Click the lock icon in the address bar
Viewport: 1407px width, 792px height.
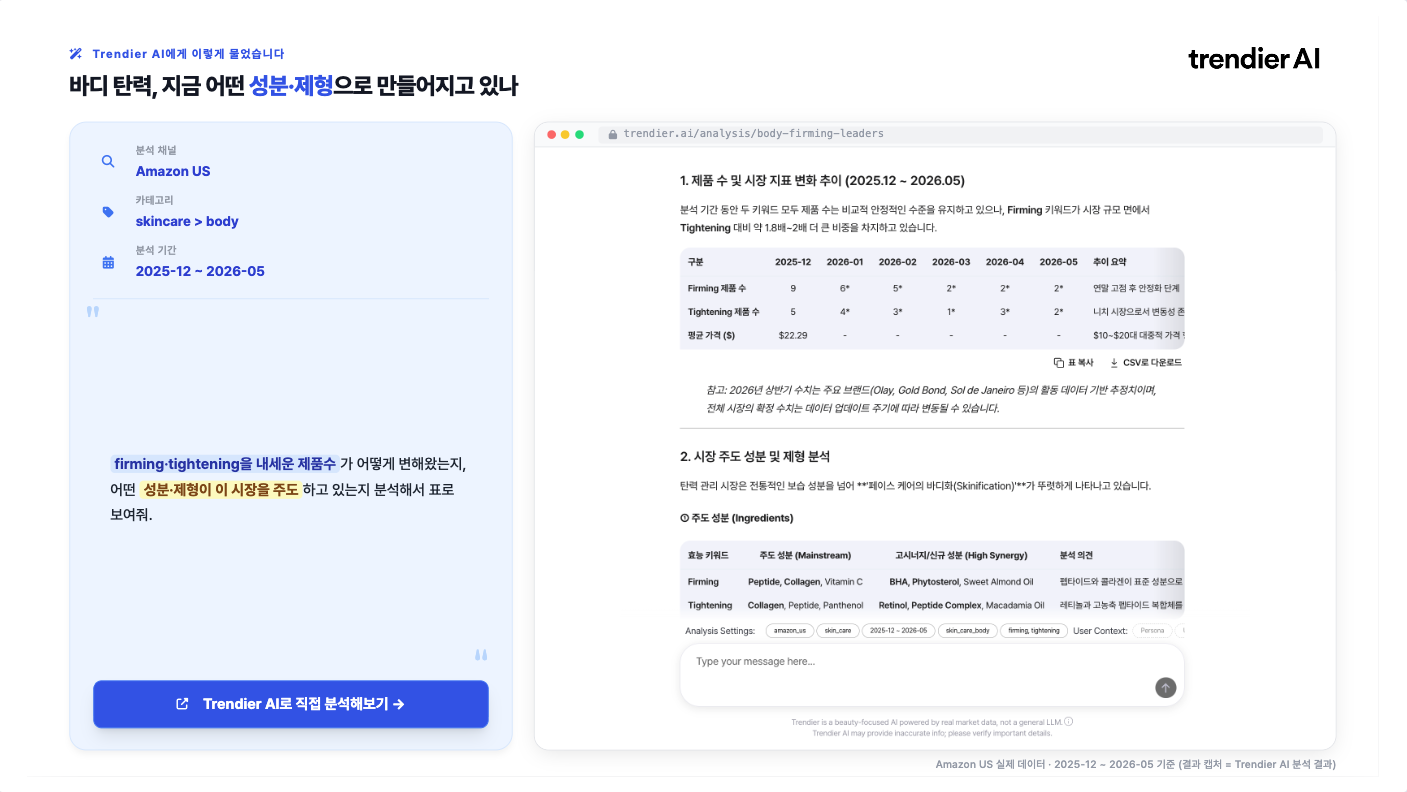pyautogui.click(x=612, y=134)
